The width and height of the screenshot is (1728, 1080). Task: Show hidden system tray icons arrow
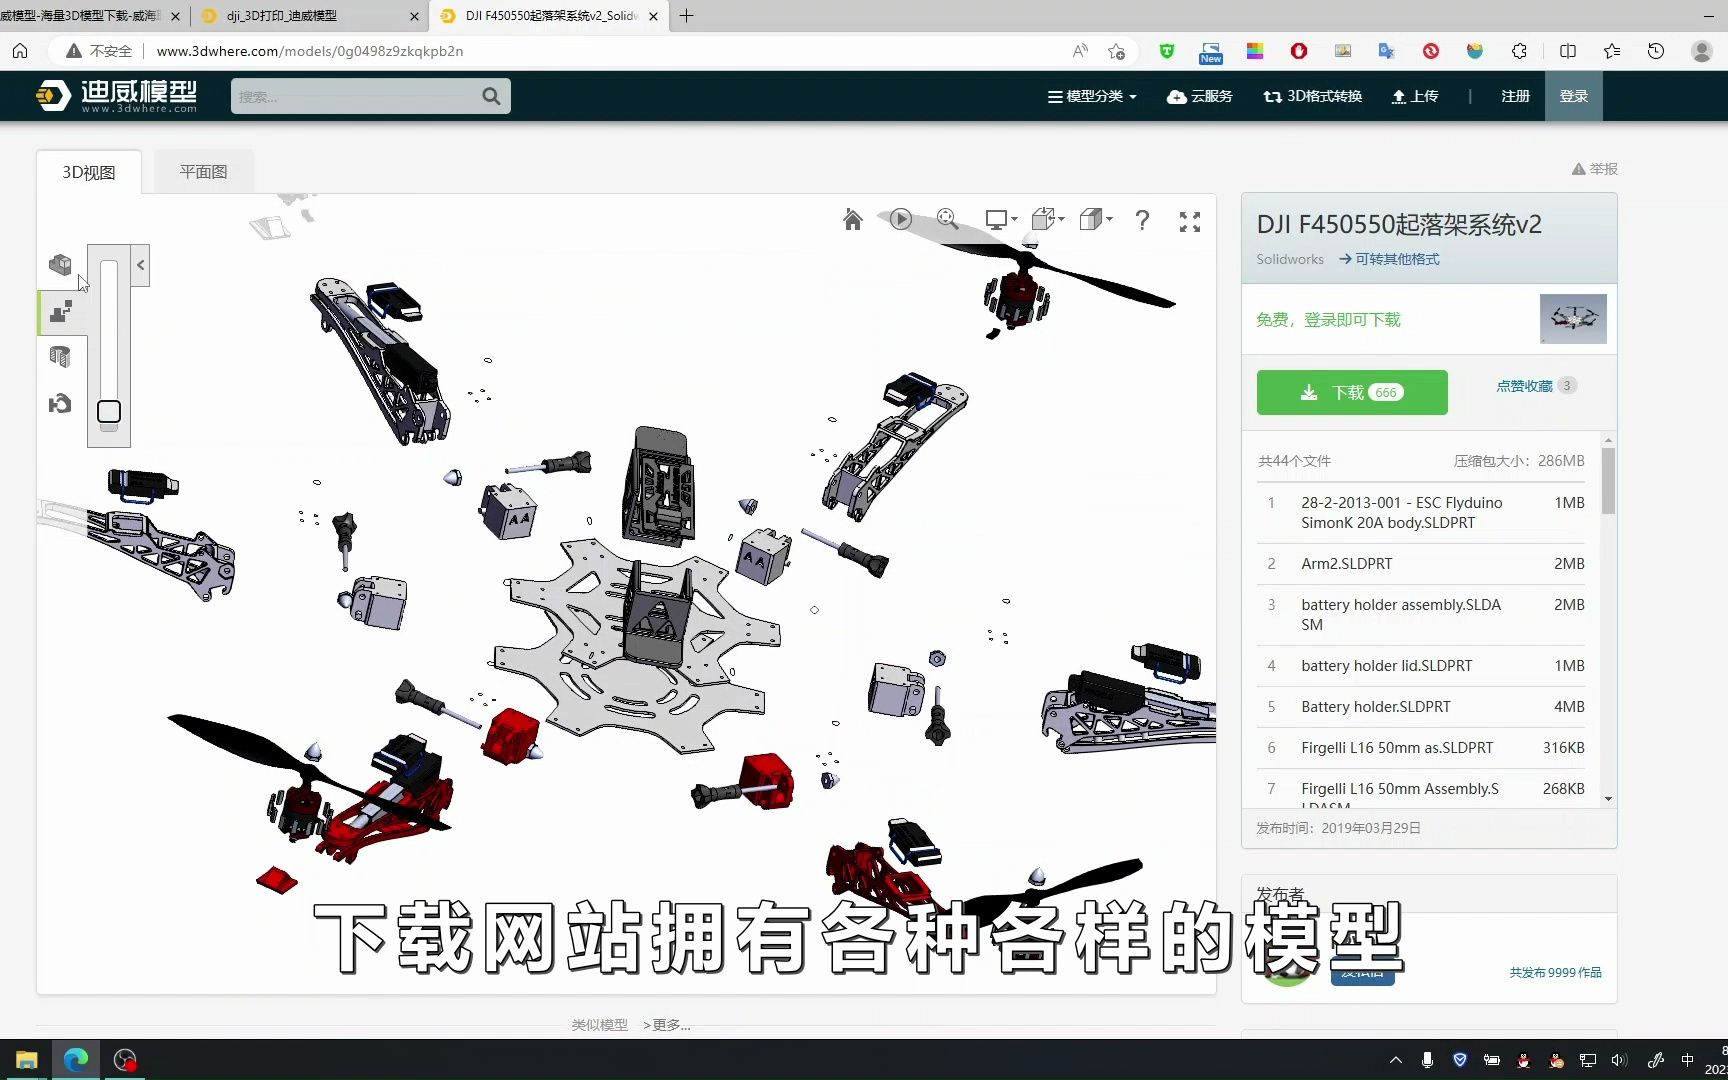[x=1396, y=1060]
